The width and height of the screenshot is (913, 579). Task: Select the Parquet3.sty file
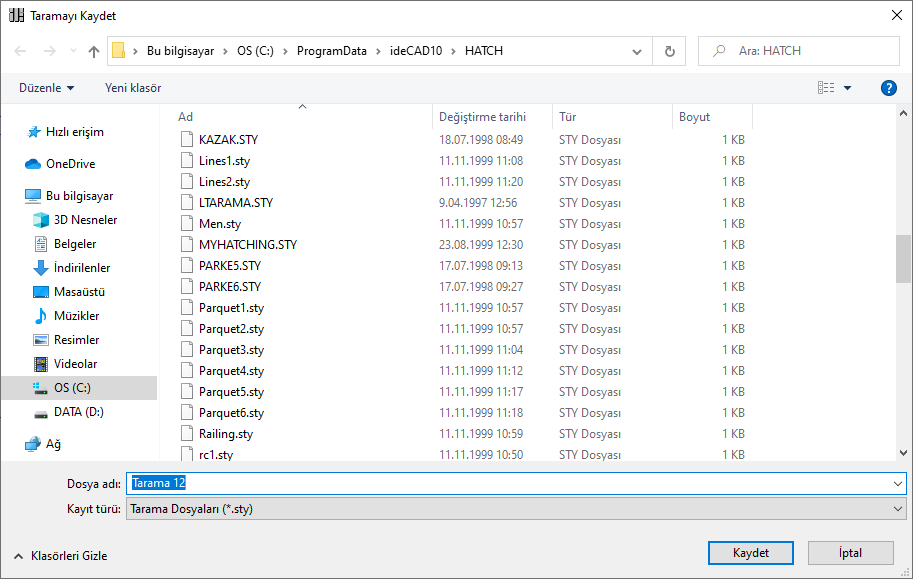pos(232,349)
